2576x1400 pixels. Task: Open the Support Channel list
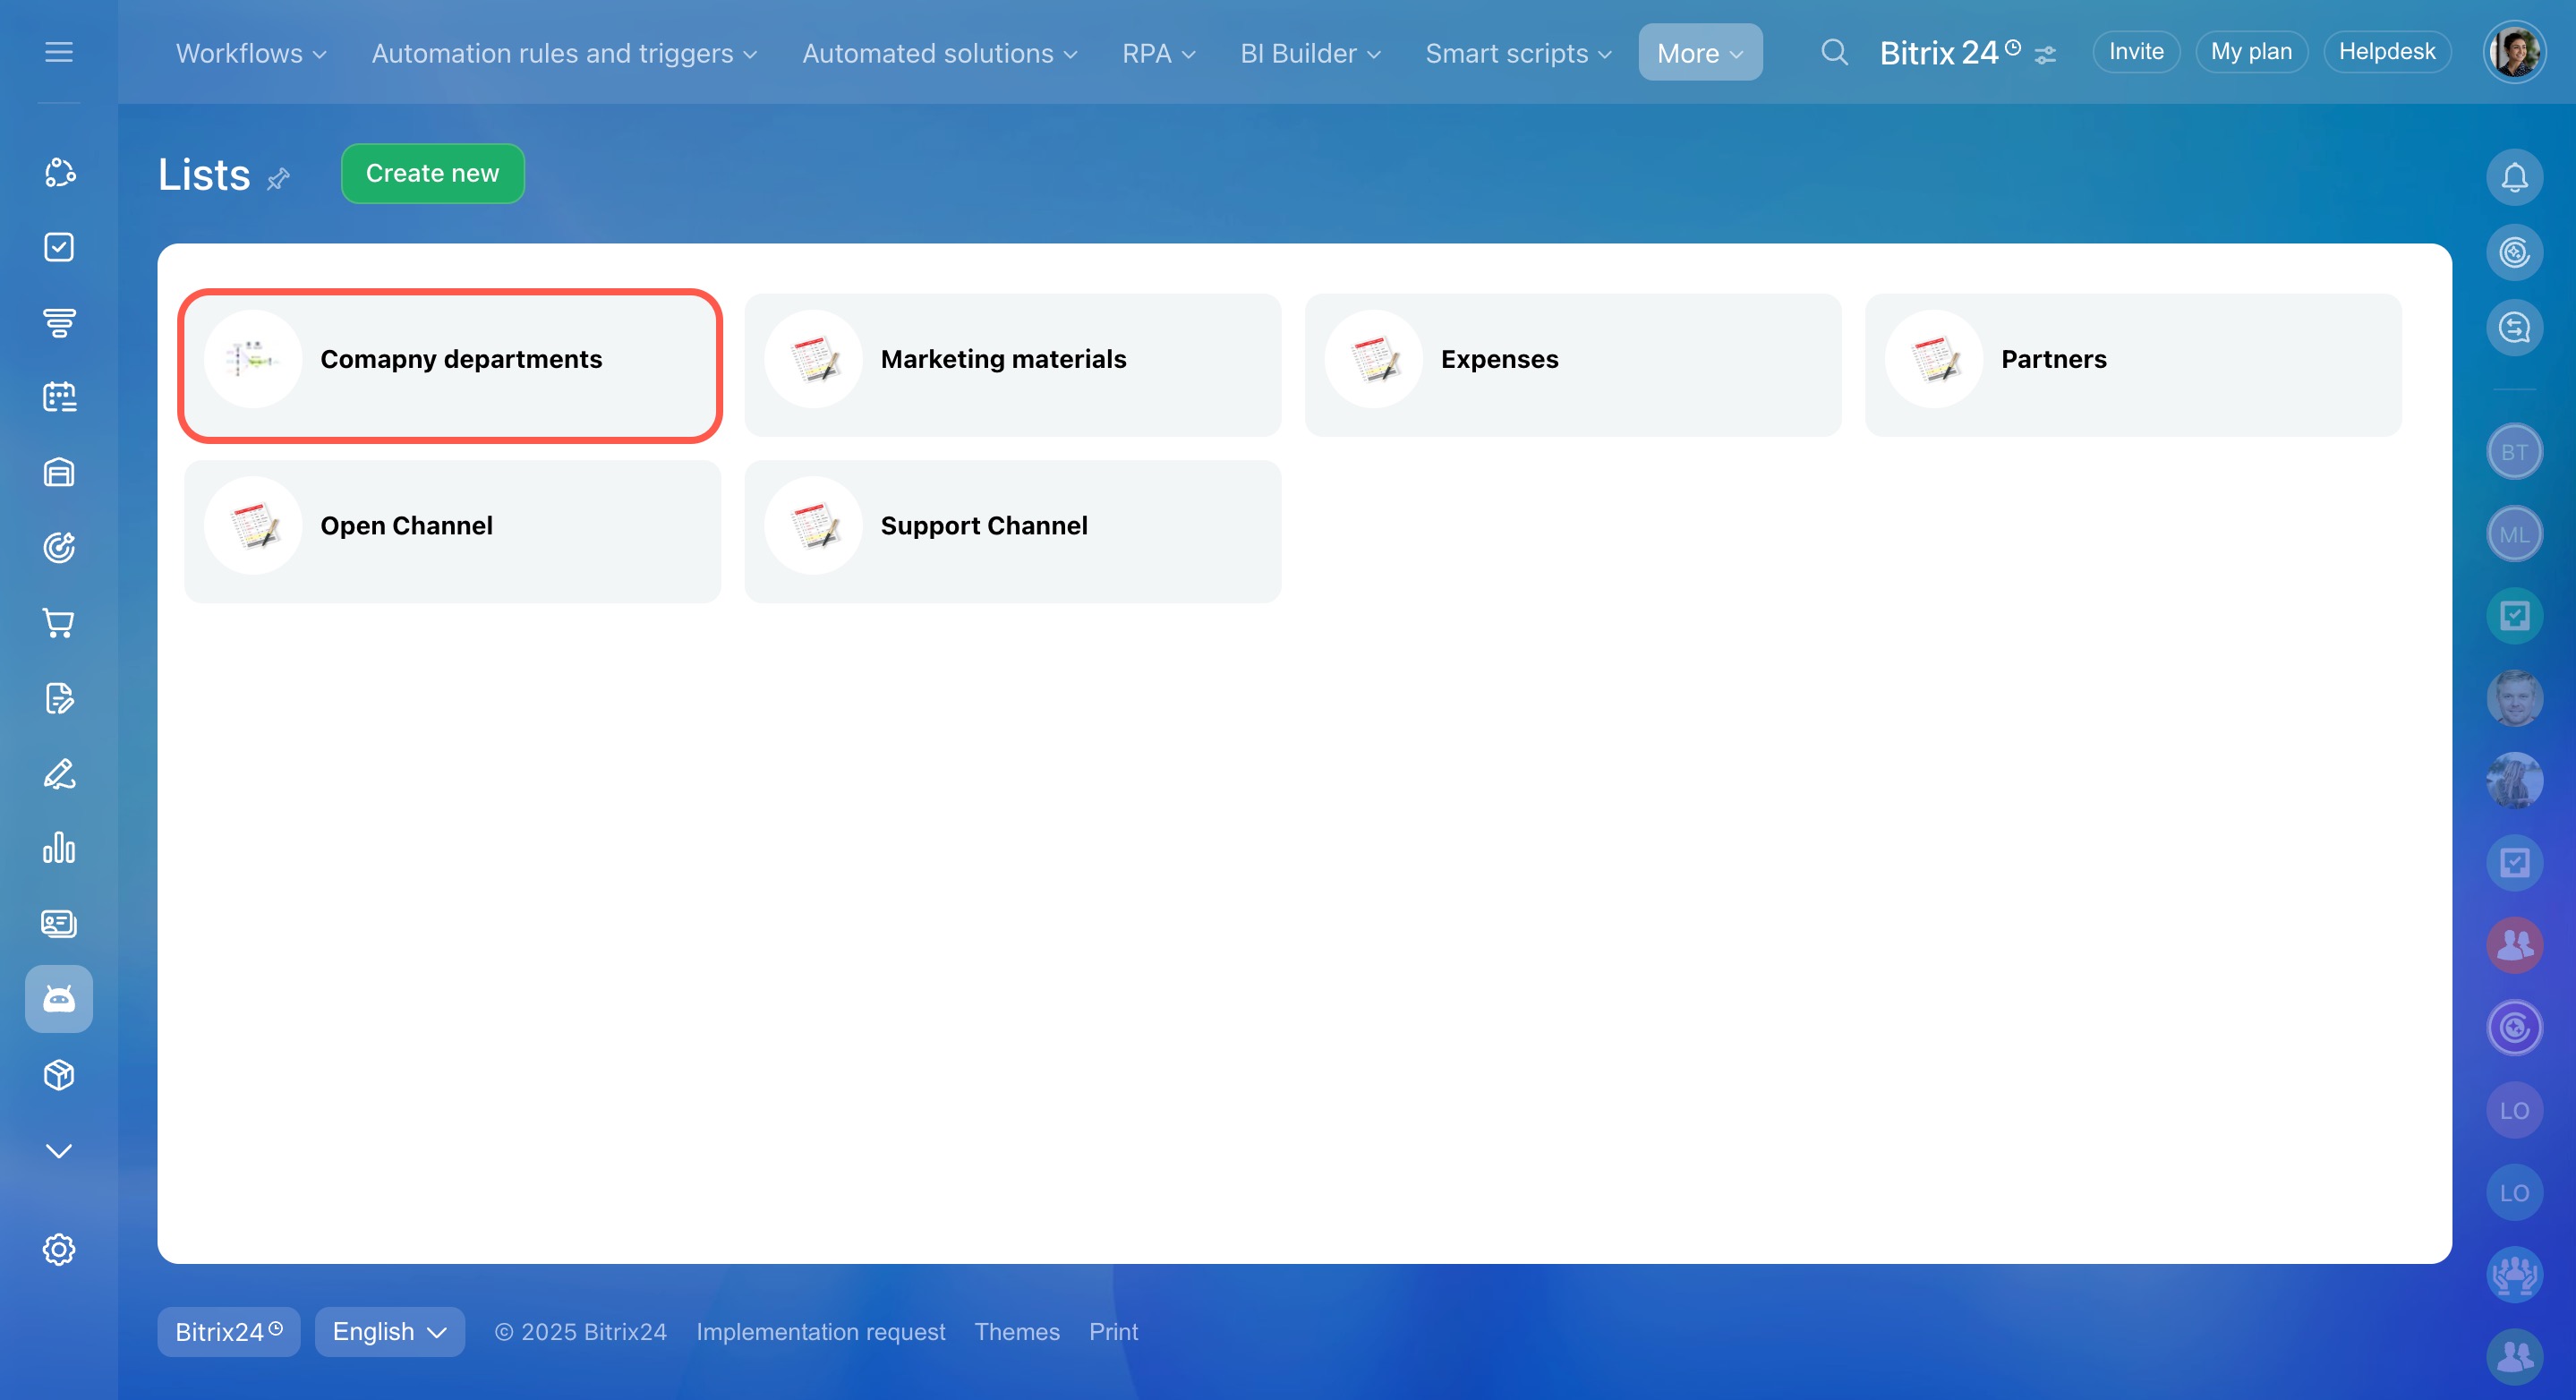[1012, 531]
